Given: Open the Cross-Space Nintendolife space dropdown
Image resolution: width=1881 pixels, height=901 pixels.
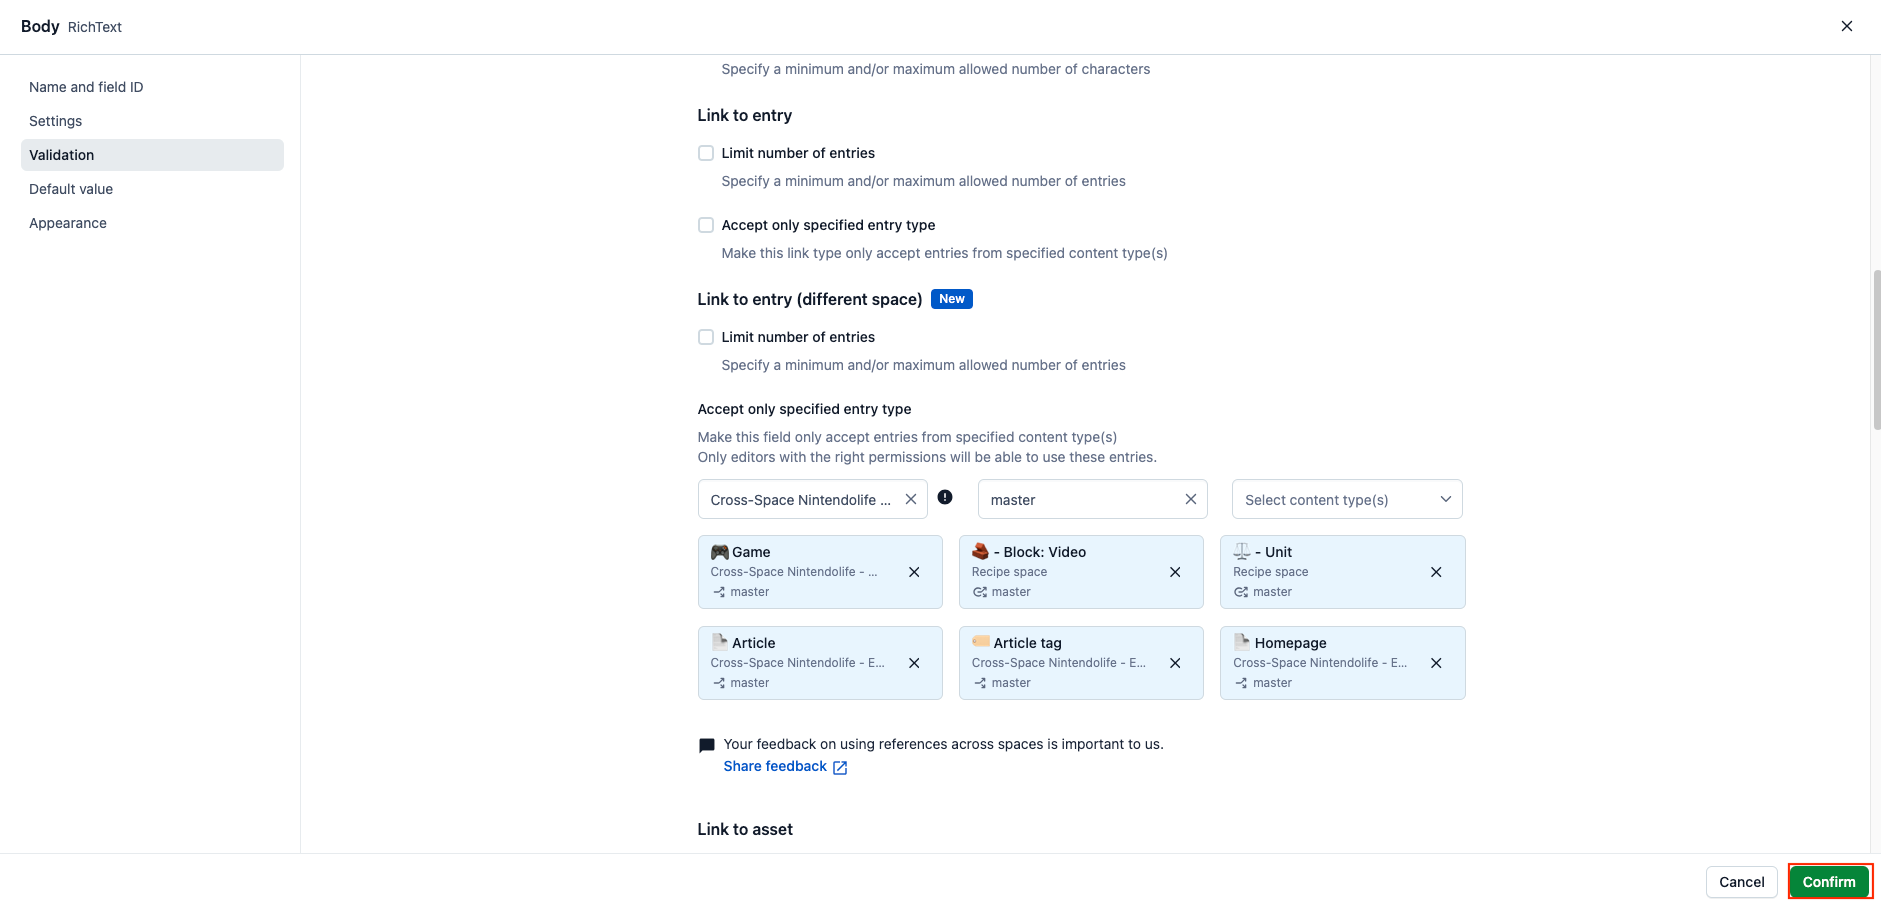Looking at the screenshot, I should [x=800, y=499].
